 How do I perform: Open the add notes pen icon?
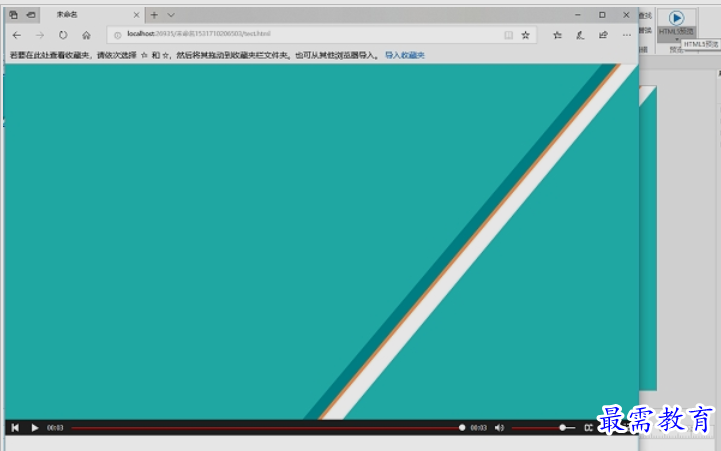pyautogui.click(x=580, y=35)
